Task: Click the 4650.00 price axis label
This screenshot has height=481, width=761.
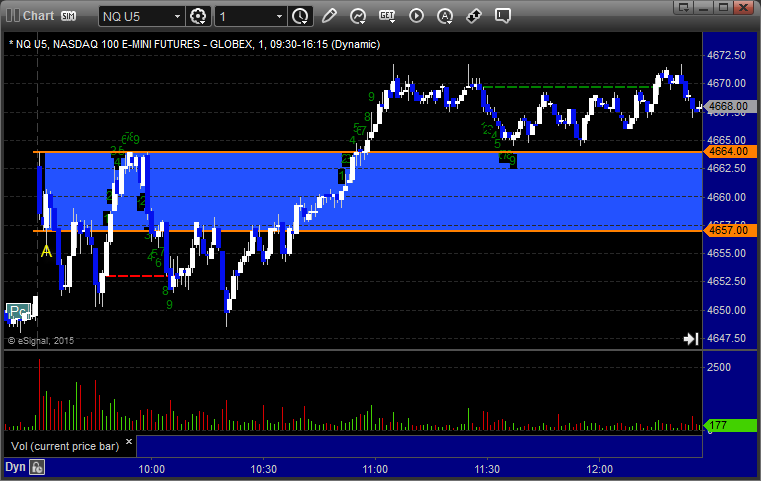Action: point(727,310)
